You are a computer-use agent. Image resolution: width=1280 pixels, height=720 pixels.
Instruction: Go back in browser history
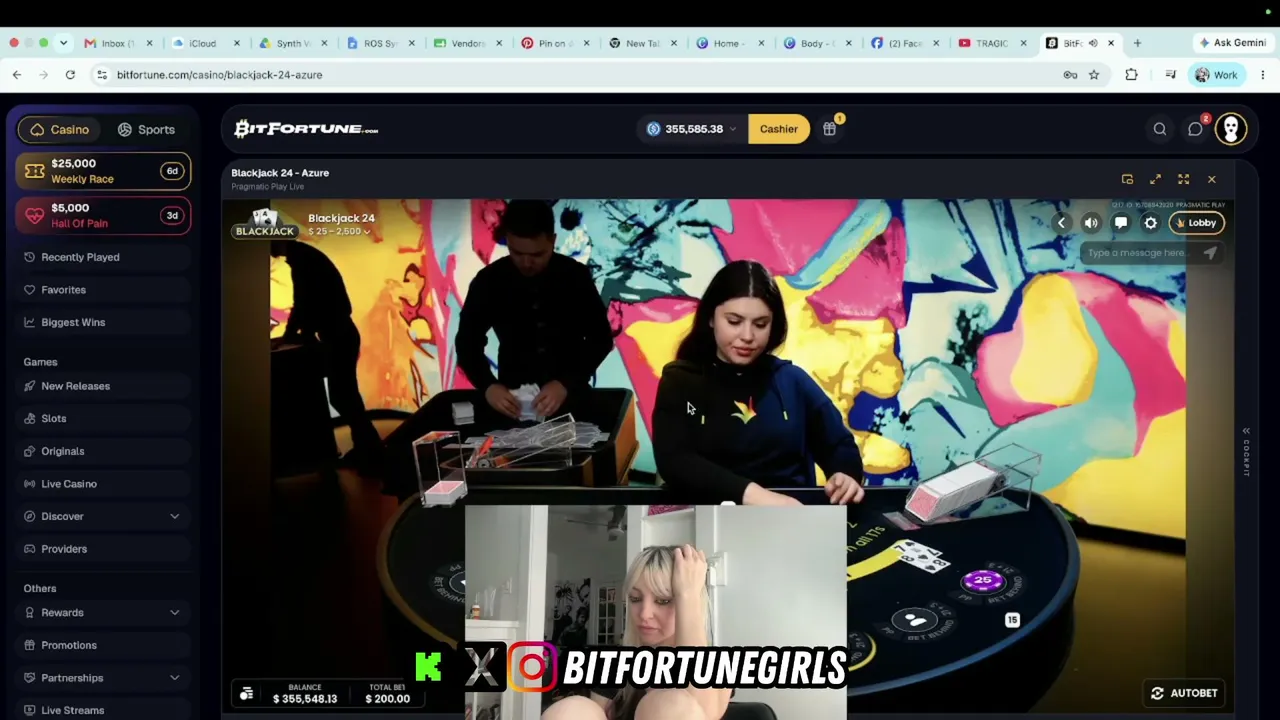pyautogui.click(x=17, y=75)
